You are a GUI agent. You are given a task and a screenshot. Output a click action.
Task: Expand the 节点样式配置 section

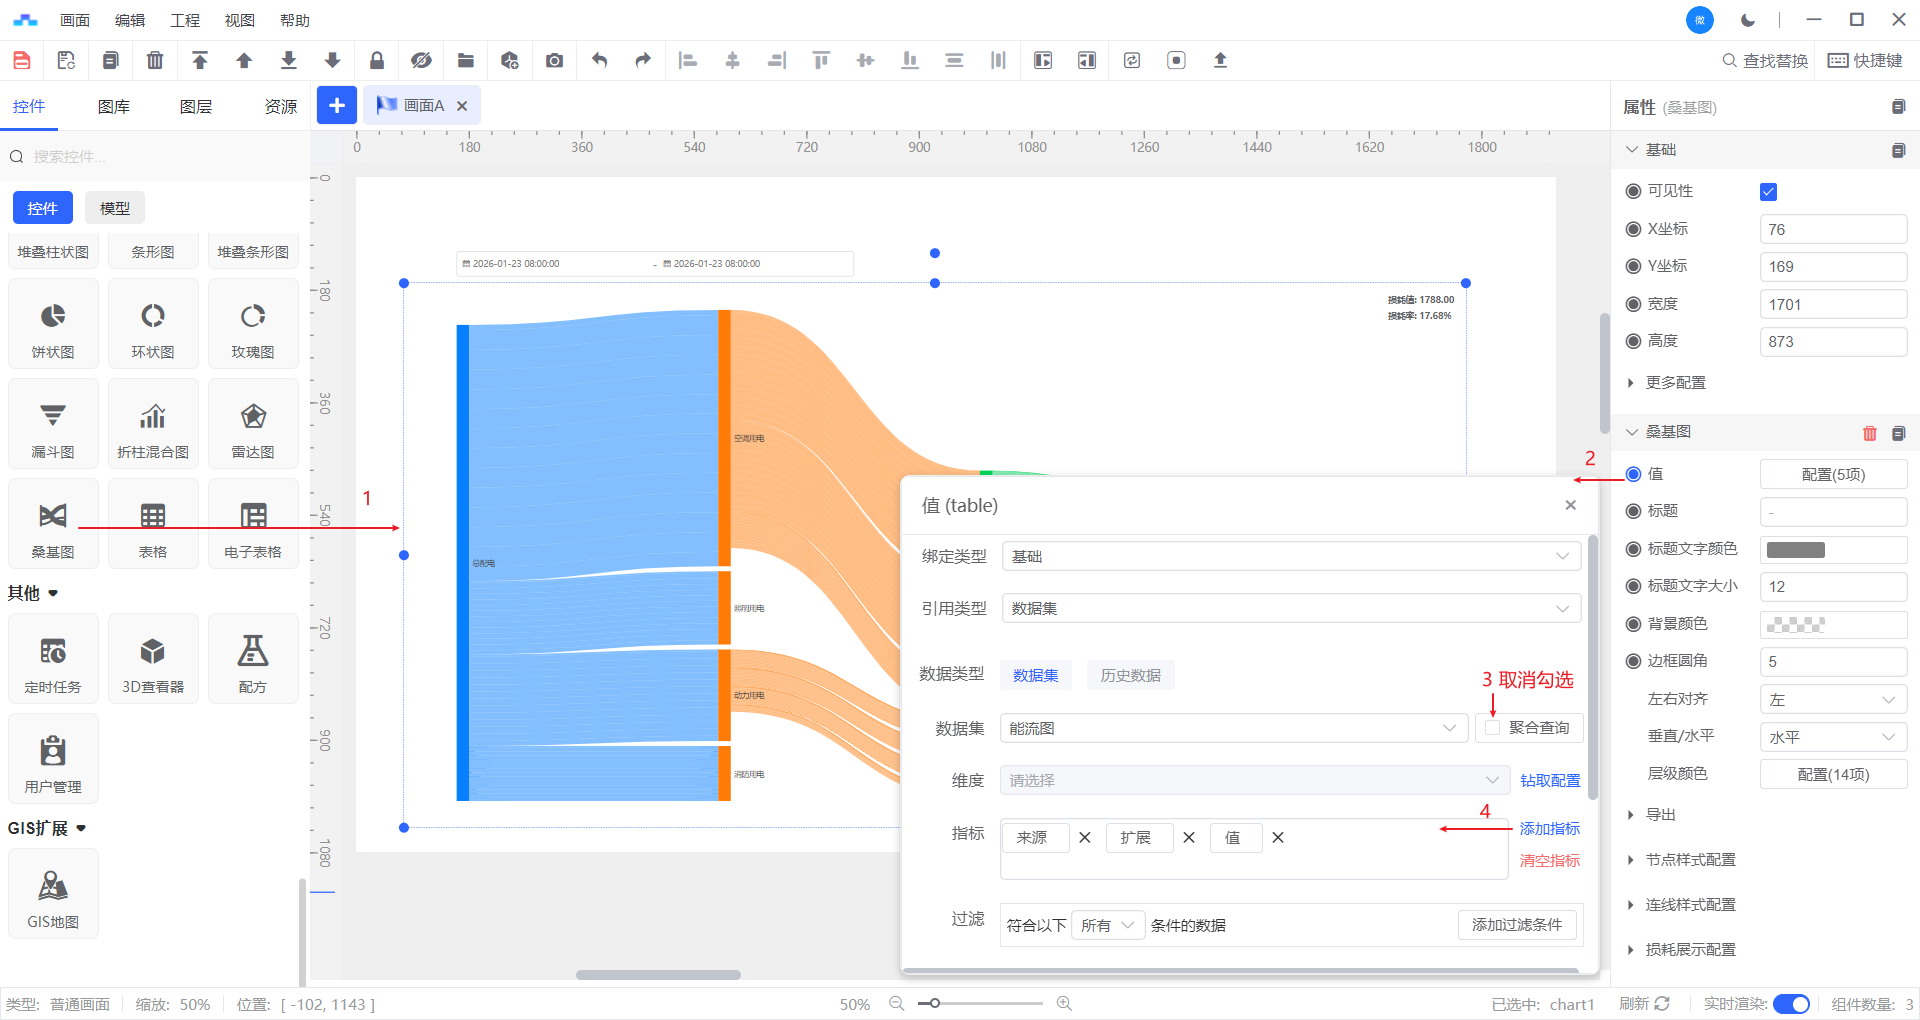[x=1690, y=860]
